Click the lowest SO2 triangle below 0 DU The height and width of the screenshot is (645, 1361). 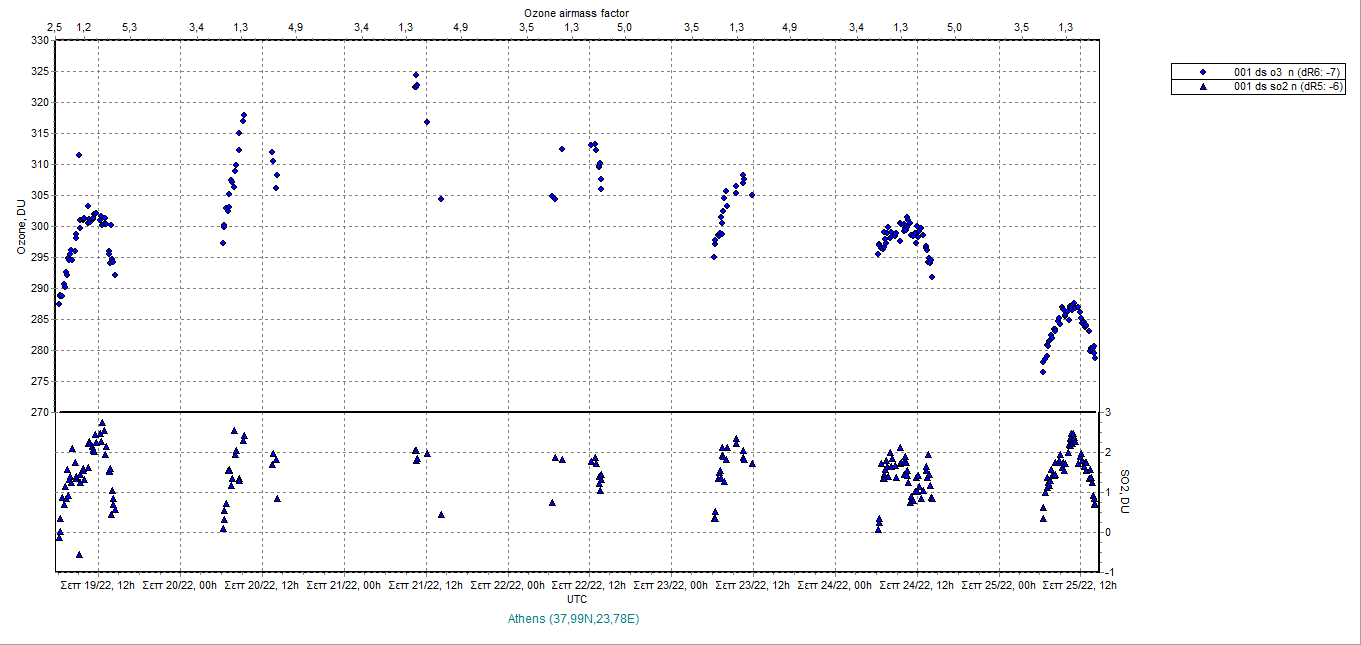(79, 554)
